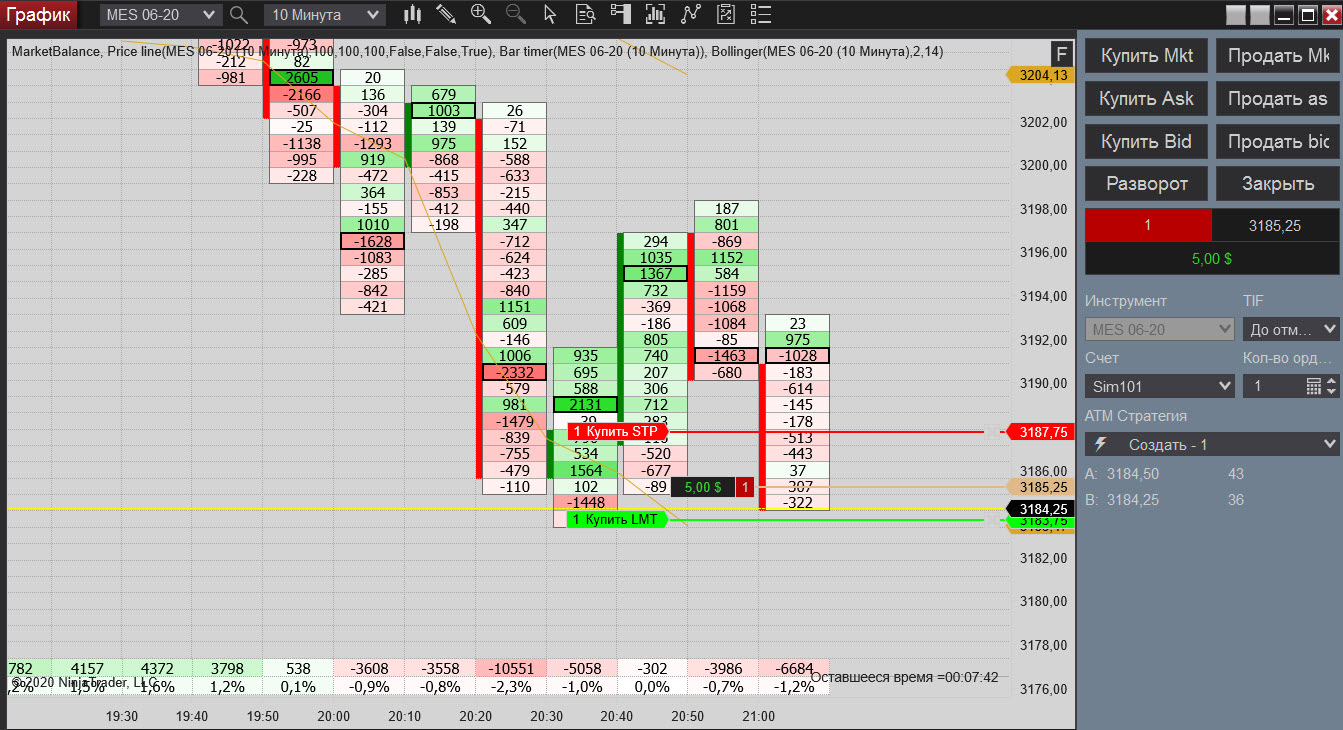This screenshot has height=730, width=1343.
Task: Click the red position size box
Action: (x=1148, y=226)
